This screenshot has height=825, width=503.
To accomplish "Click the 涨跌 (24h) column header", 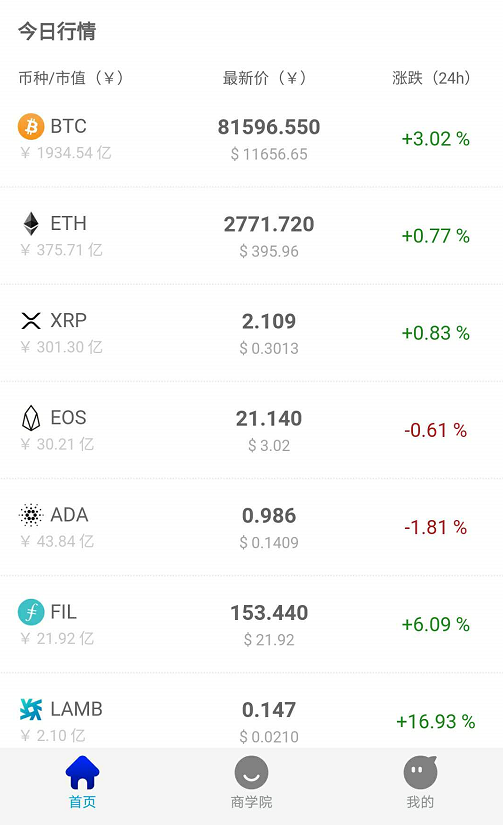I will tap(431, 78).
